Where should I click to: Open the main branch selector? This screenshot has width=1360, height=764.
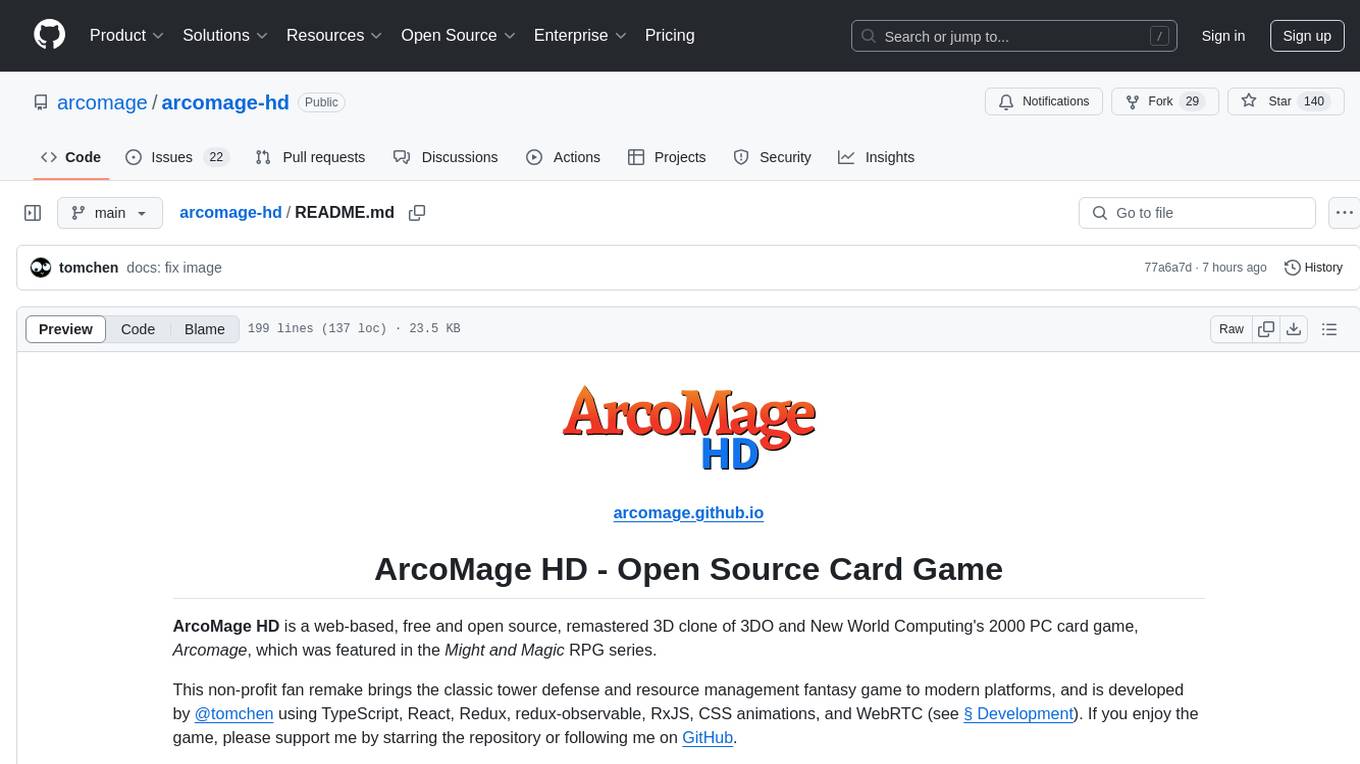pos(110,213)
